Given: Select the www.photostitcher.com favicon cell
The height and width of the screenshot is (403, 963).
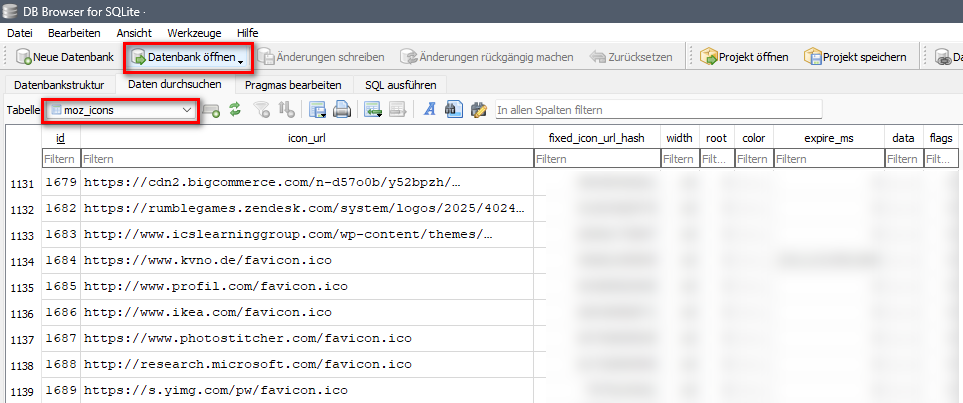Looking at the screenshot, I should [x=307, y=338].
